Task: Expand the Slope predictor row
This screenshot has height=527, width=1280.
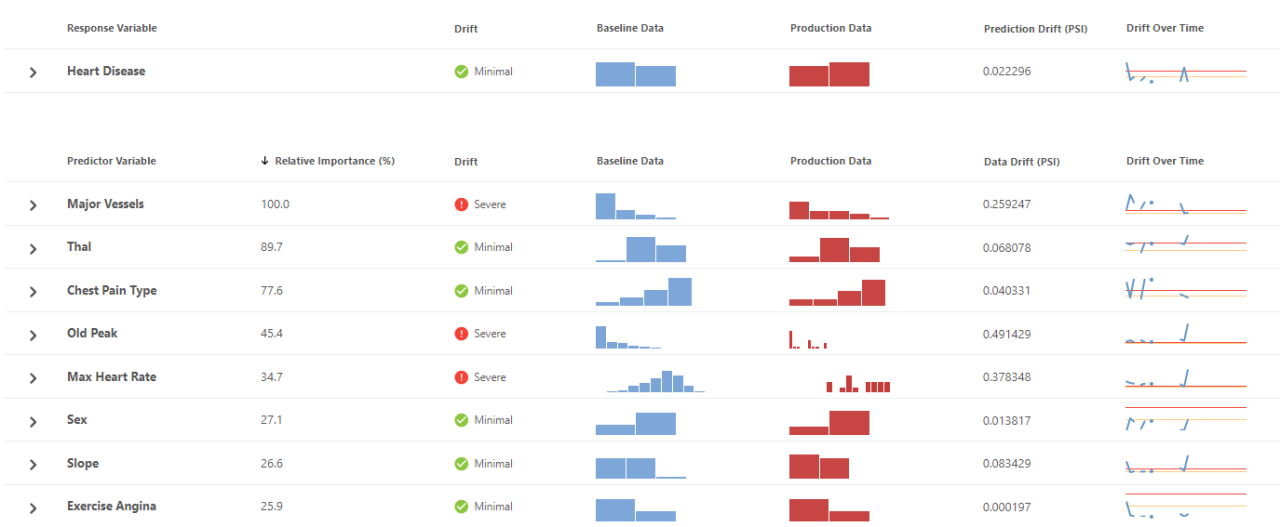Action: pyautogui.click(x=33, y=465)
